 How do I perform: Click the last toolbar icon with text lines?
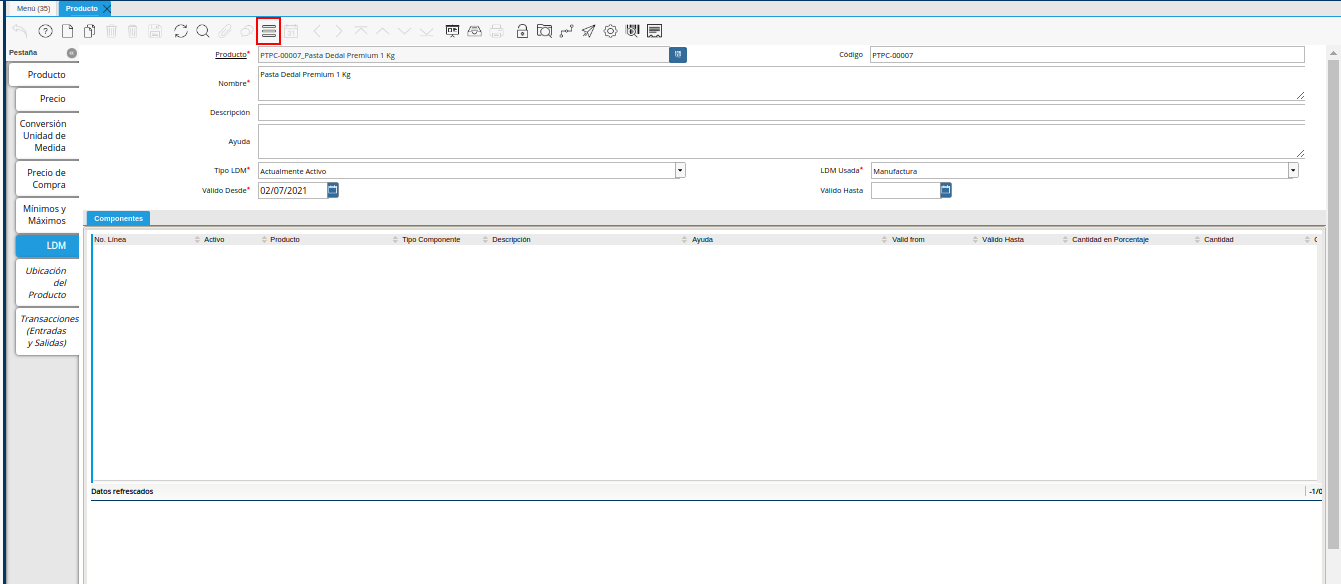pyautogui.click(x=655, y=31)
